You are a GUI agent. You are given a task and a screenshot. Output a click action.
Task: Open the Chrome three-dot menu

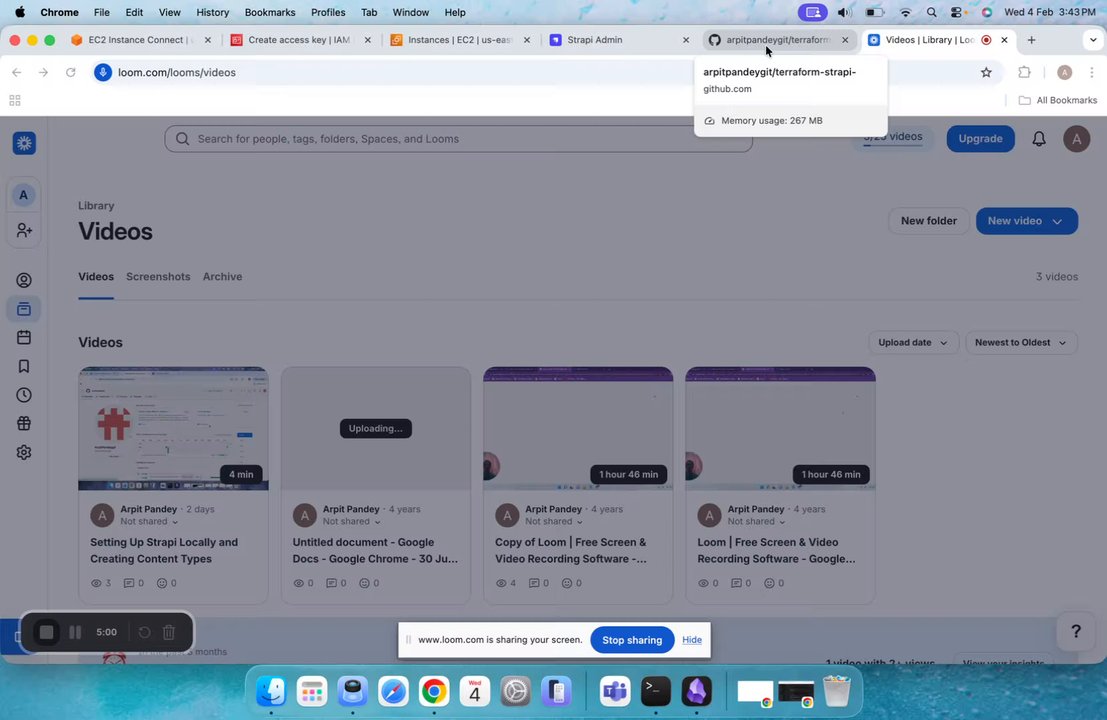pos(1091,72)
